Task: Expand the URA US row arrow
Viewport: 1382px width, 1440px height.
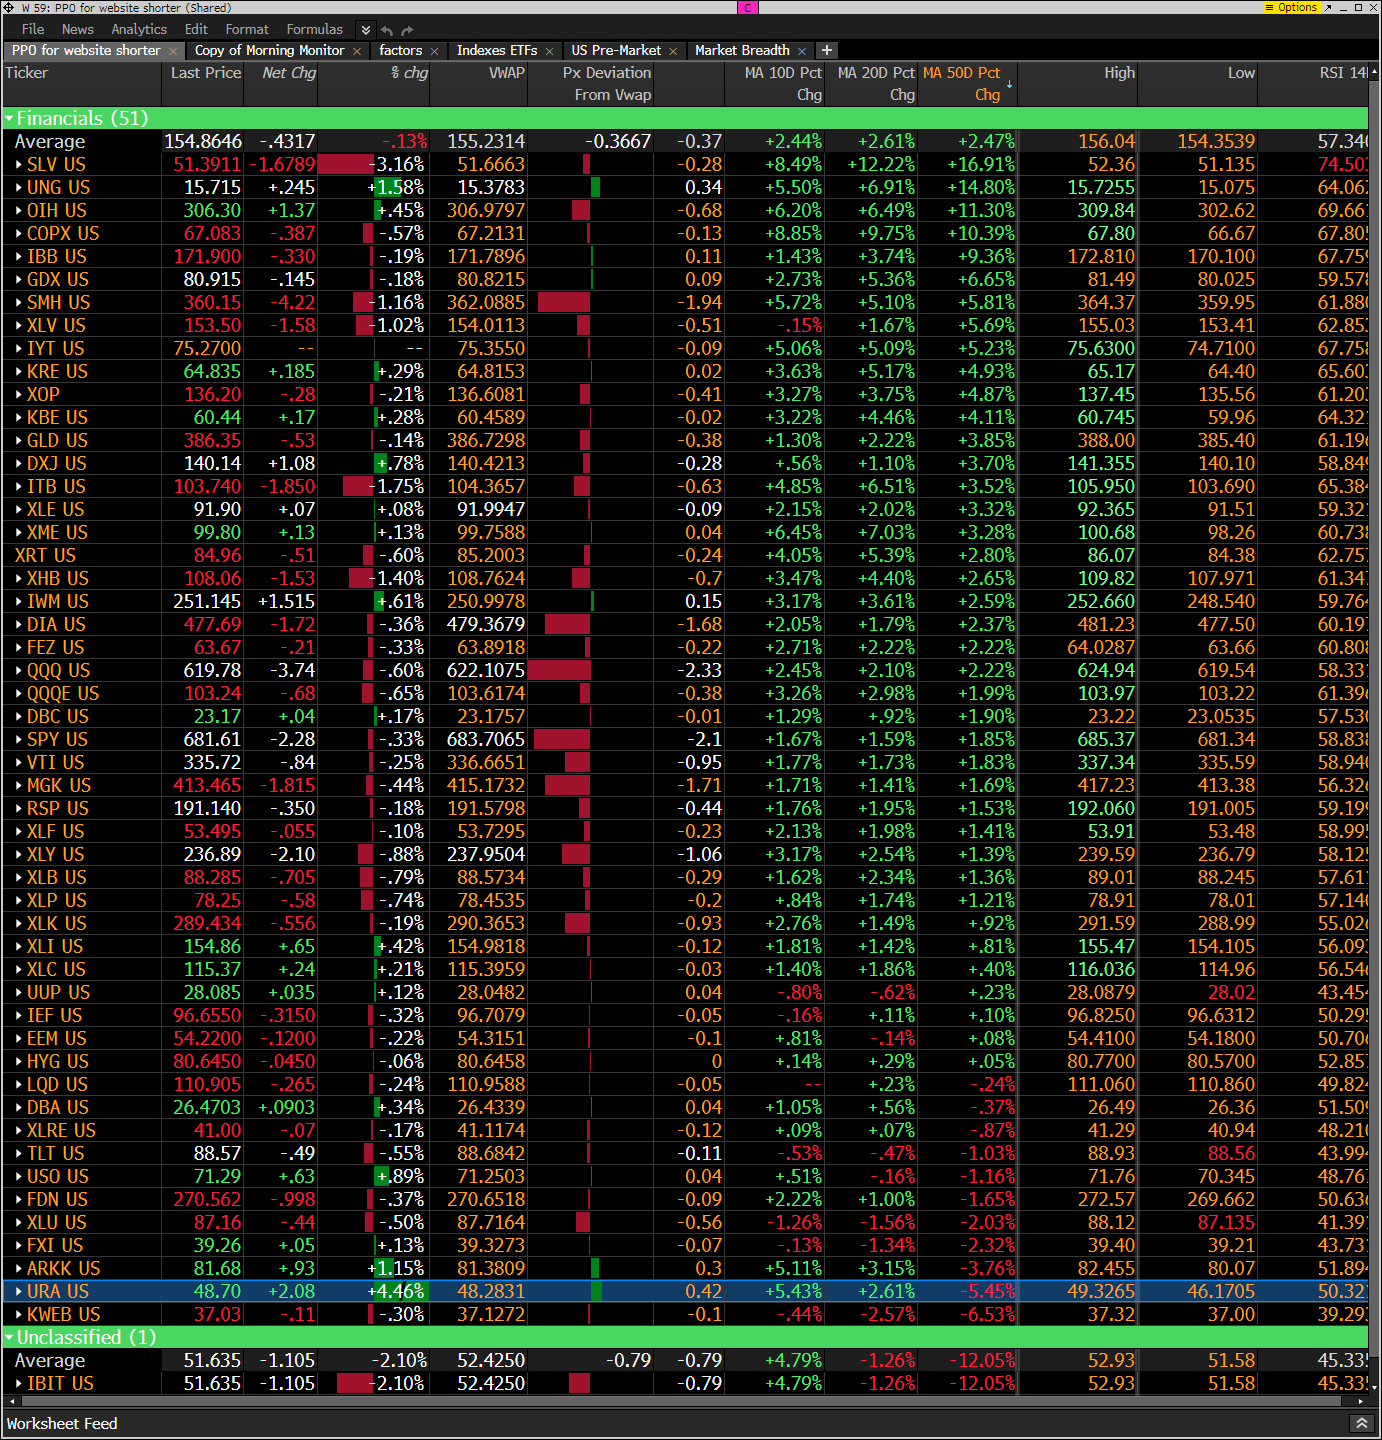Action: coord(19,1292)
